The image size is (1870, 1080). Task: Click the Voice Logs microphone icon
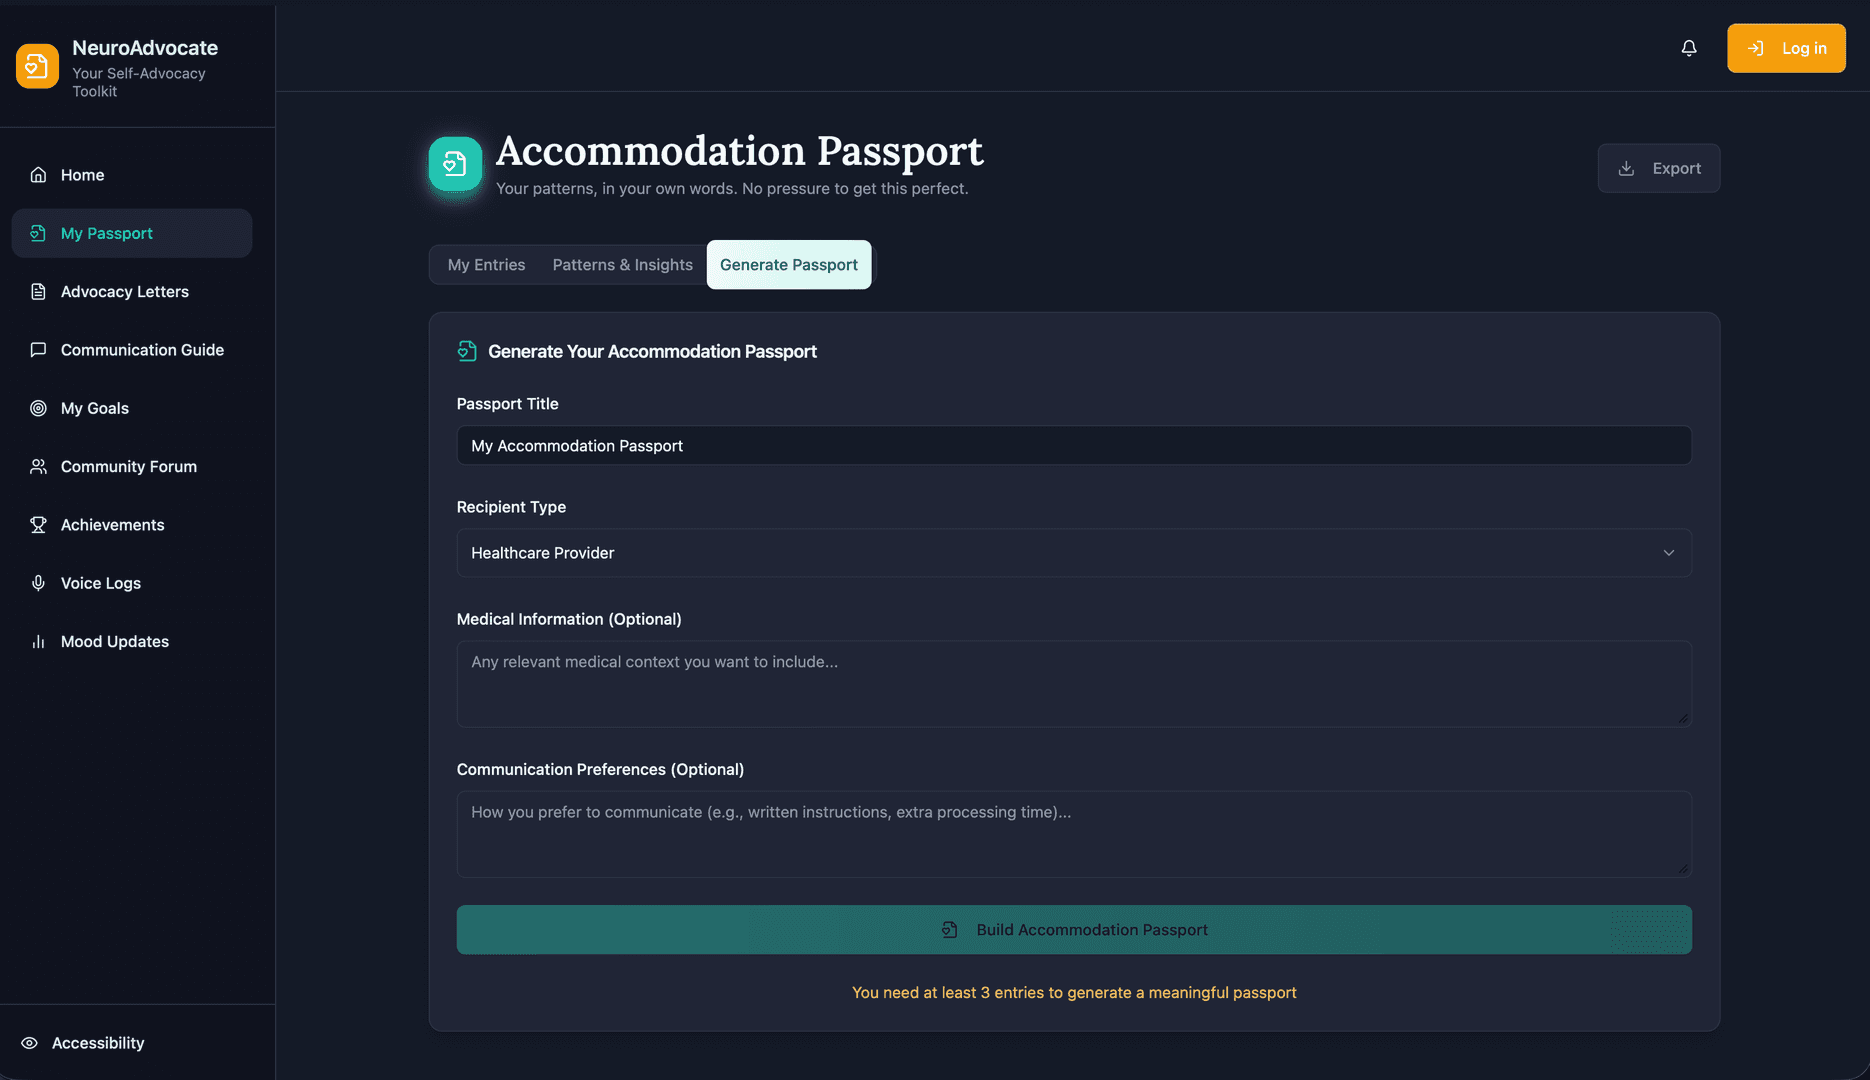[x=38, y=583]
